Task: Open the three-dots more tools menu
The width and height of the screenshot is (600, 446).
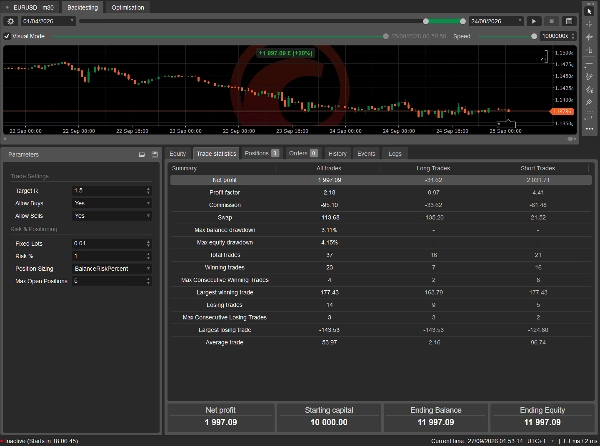Action: tap(589, 129)
